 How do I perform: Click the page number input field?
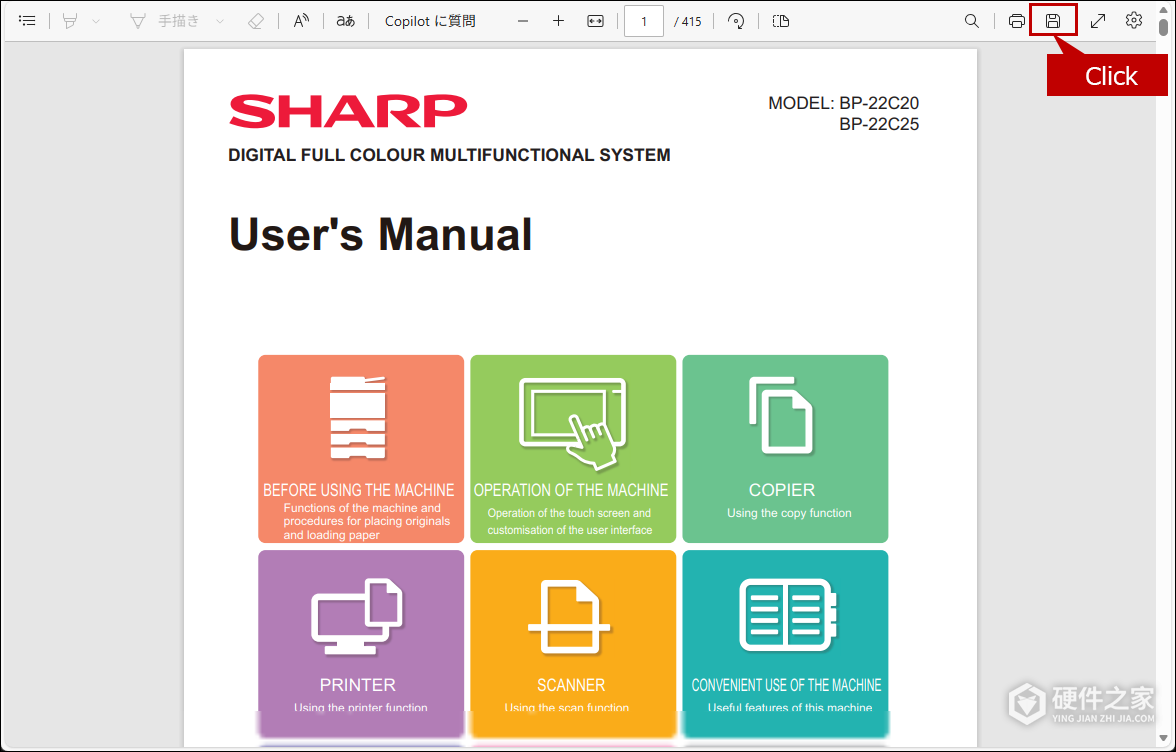(644, 21)
